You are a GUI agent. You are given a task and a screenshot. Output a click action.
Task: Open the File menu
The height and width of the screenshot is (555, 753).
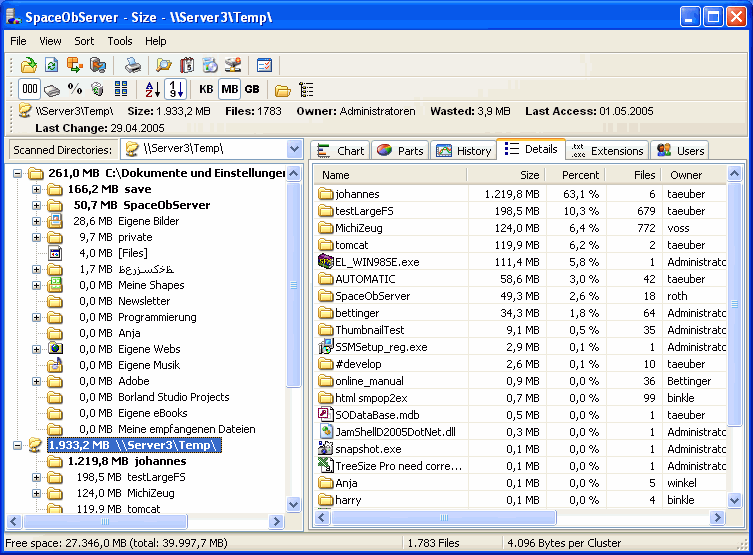coord(18,41)
